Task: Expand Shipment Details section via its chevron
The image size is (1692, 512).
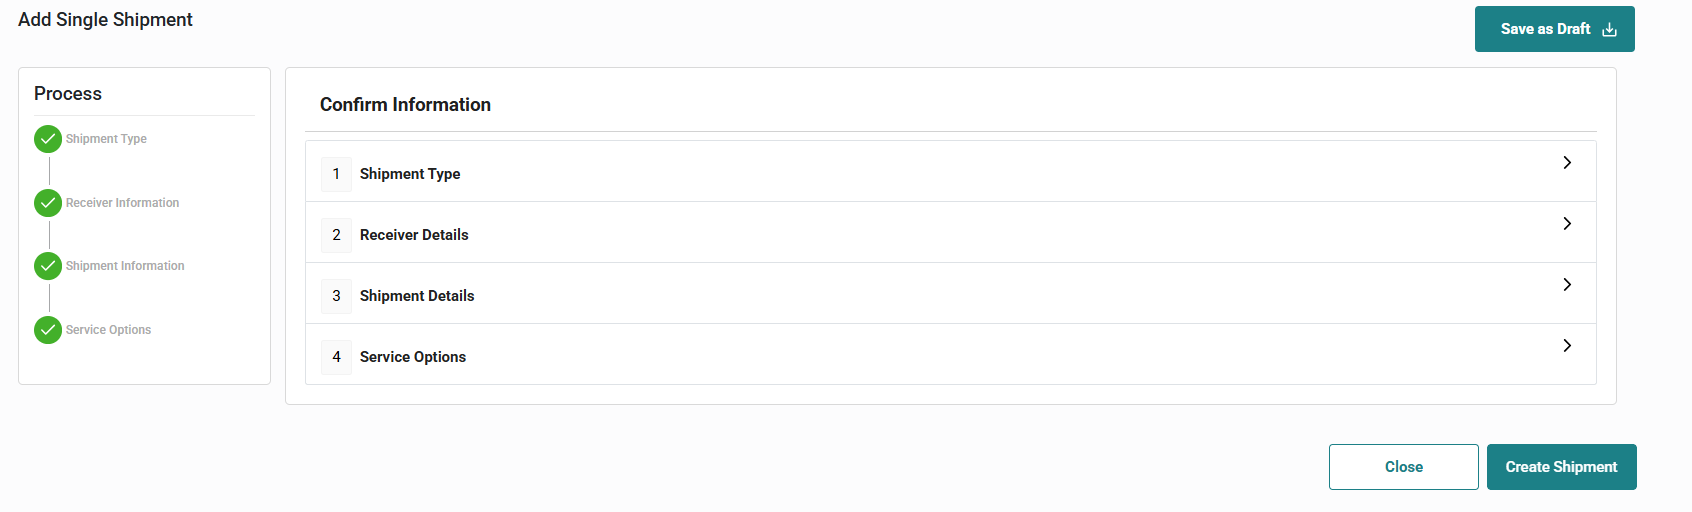Action: click(x=1567, y=285)
